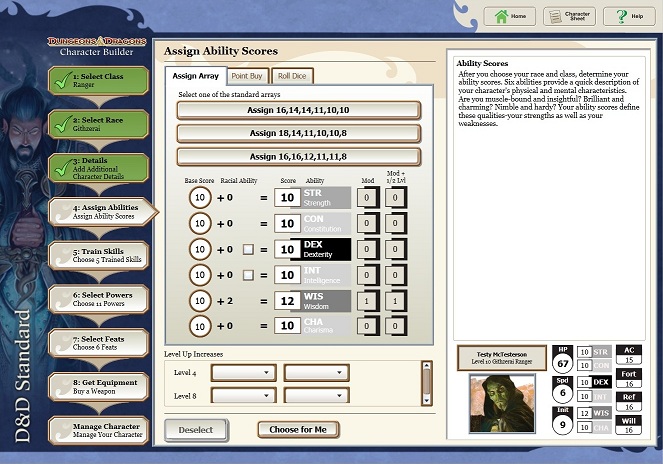Image resolution: width=663 pixels, height=464 pixels.
Task: Click the Choose for Me button
Action: click(x=298, y=430)
